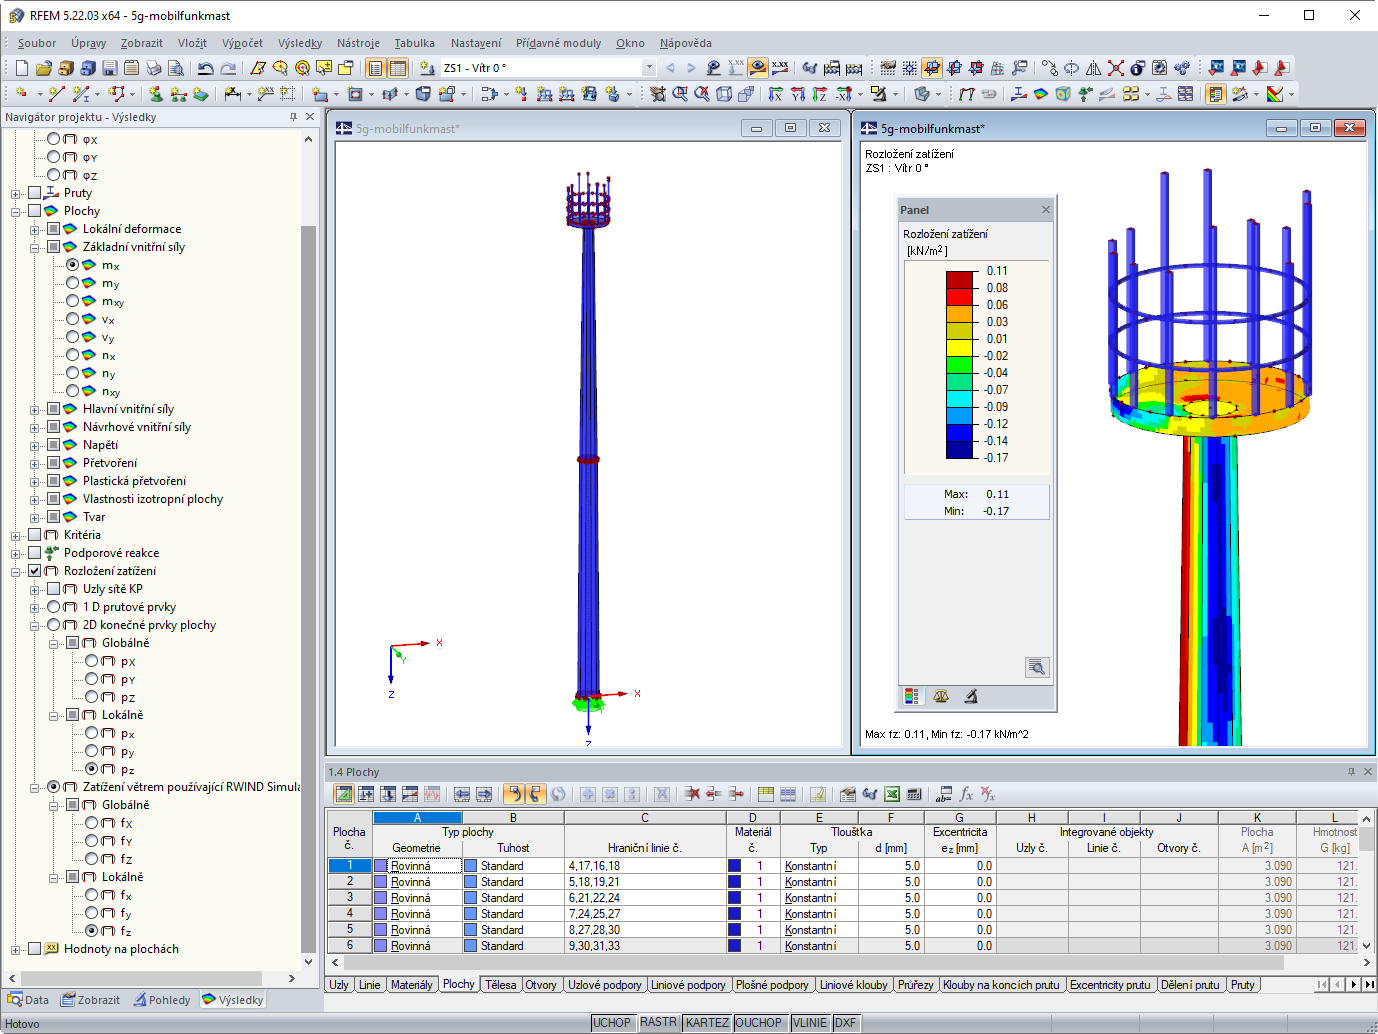Screen dimensions: 1378x1034
Task: Click the open folder icon in the toolbar
Action: click(43, 68)
